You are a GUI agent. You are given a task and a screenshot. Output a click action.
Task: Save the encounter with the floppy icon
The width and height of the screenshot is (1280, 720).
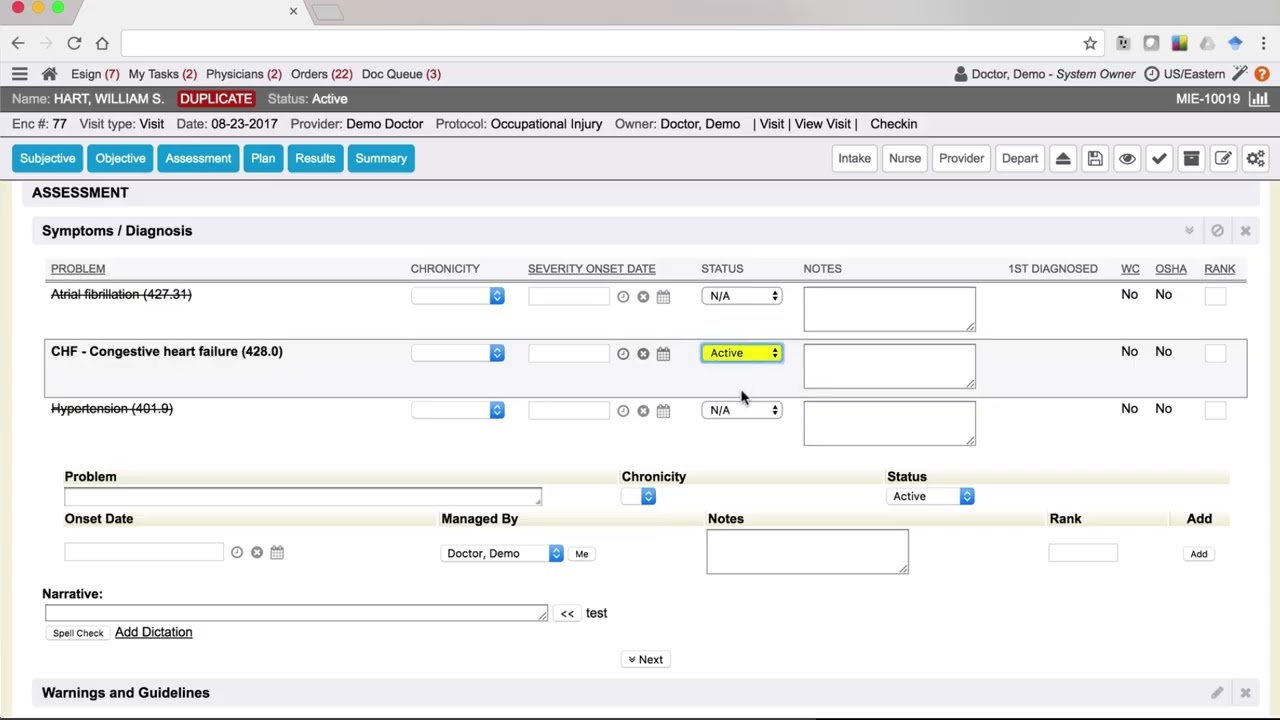coord(1095,158)
